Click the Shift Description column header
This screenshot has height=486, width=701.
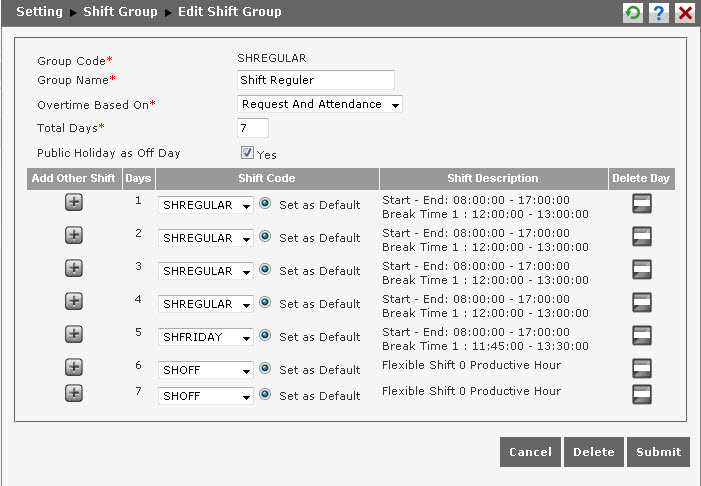494,179
